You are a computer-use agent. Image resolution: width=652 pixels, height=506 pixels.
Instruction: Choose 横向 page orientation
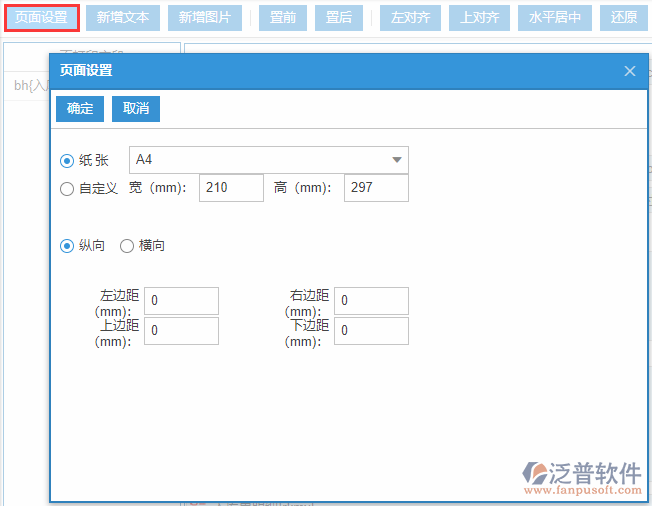point(127,246)
